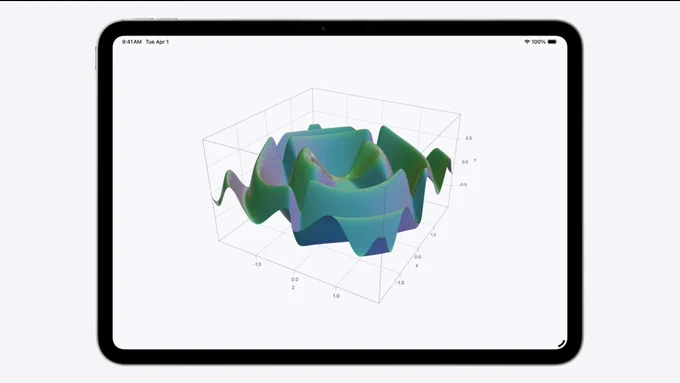
Task: Click the window resize handle in corner
Action: (562, 344)
